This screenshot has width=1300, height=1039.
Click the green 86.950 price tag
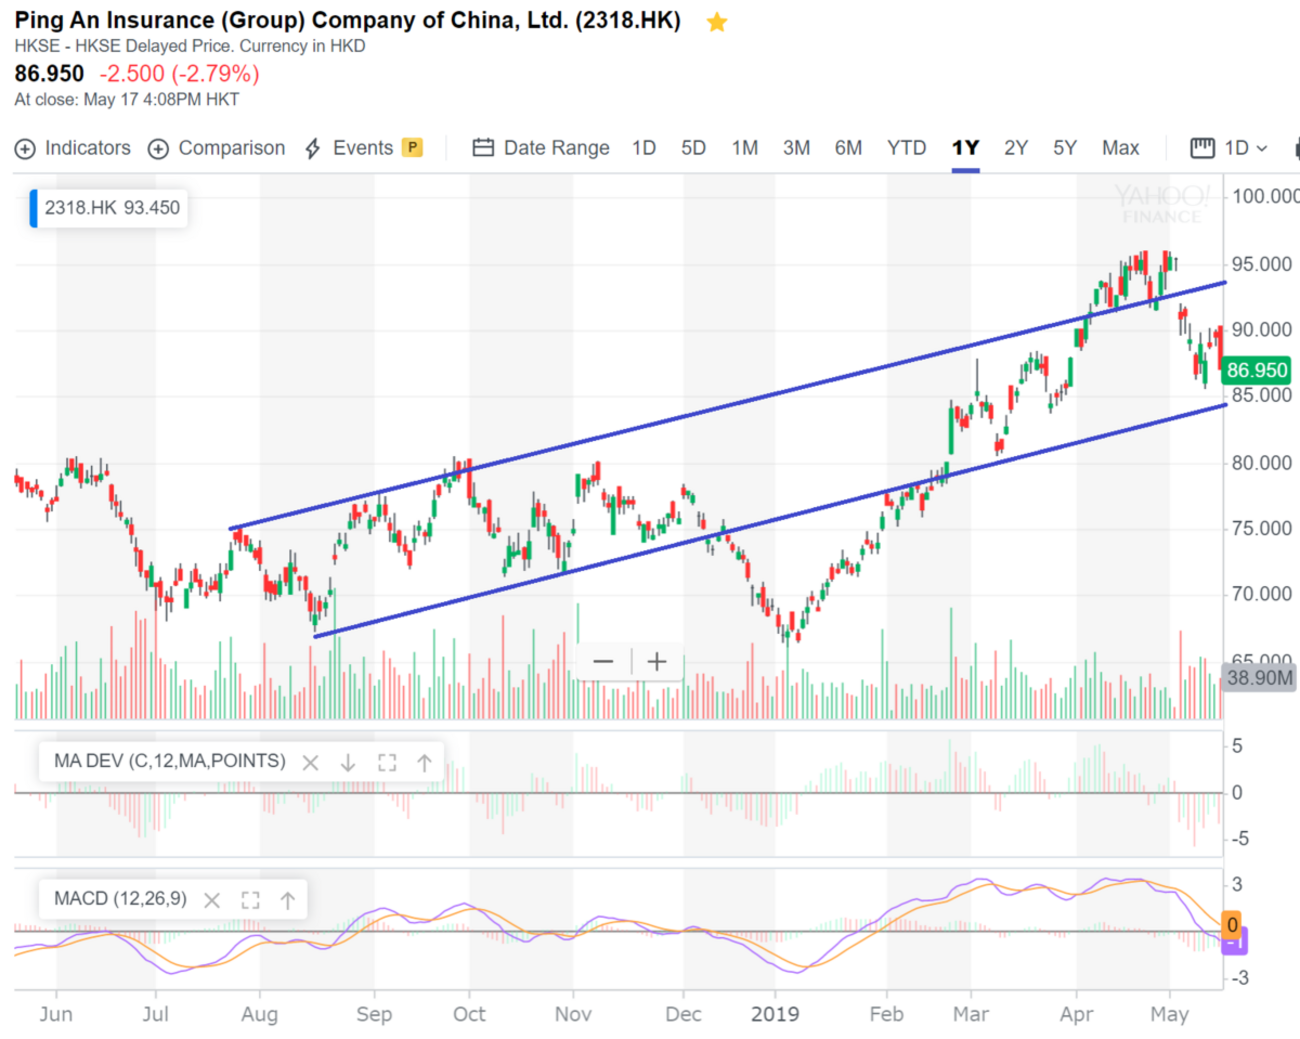1256,370
